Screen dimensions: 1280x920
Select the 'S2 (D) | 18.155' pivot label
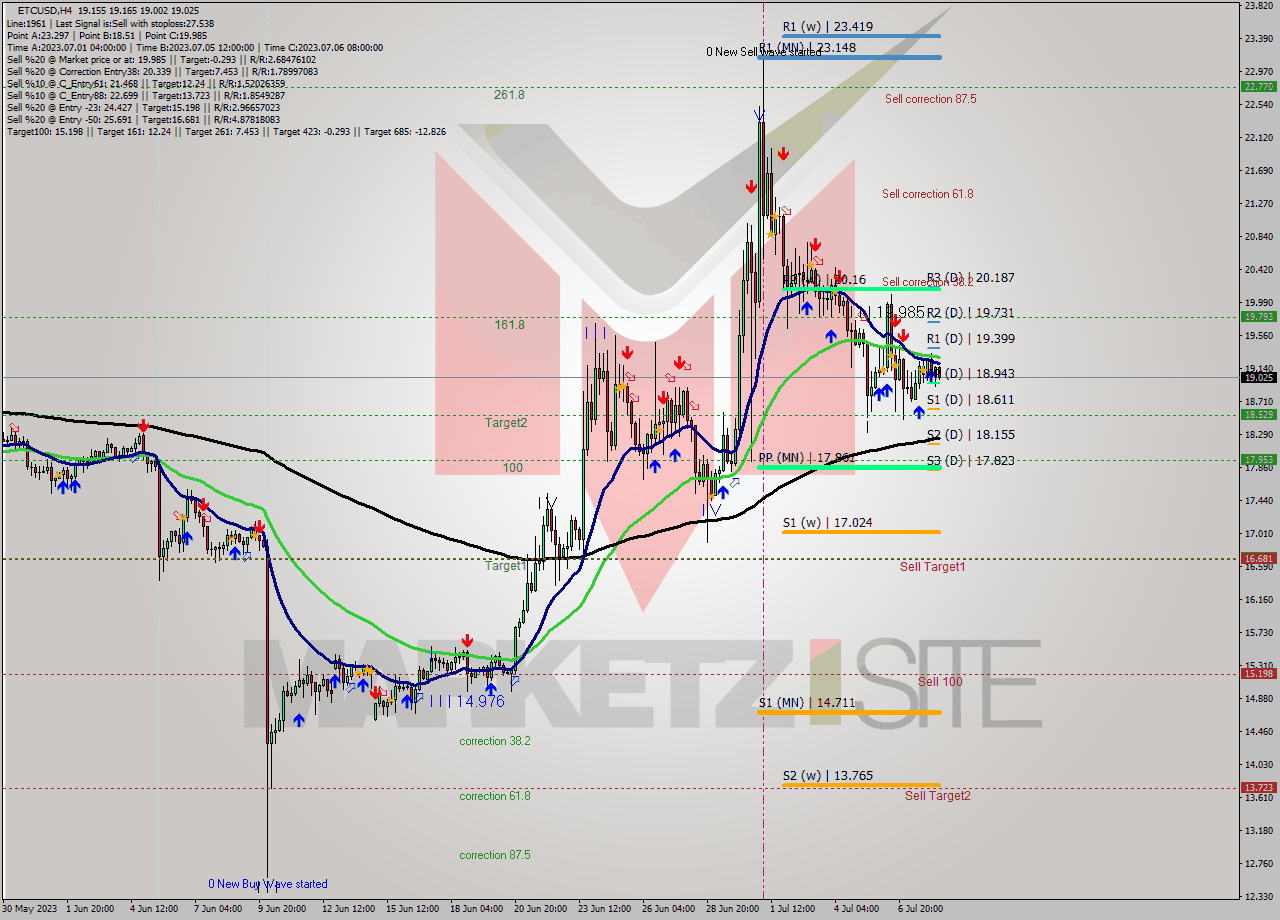(970, 435)
